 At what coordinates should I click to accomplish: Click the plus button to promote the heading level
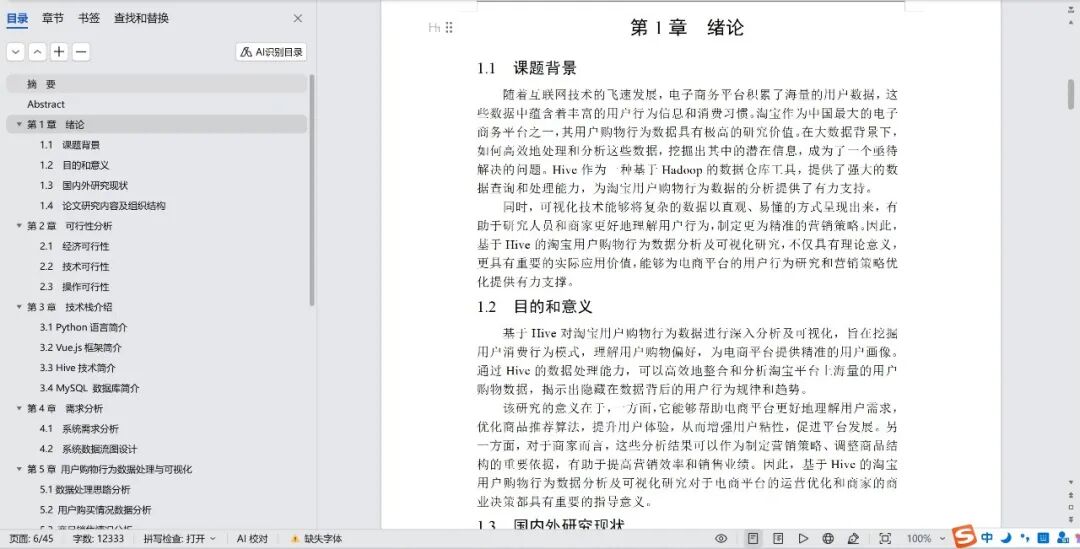click(x=59, y=52)
